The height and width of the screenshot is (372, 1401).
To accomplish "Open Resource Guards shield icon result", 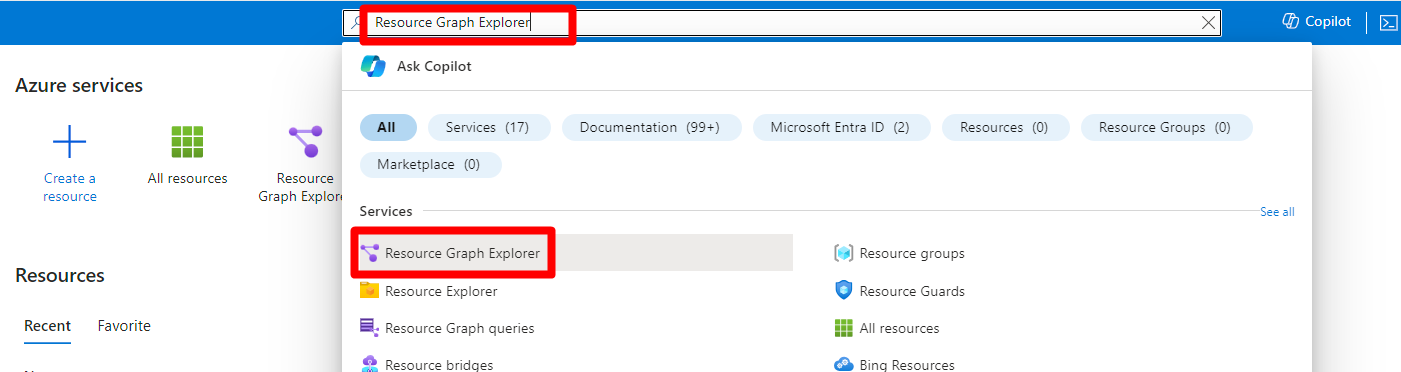I will (x=843, y=291).
